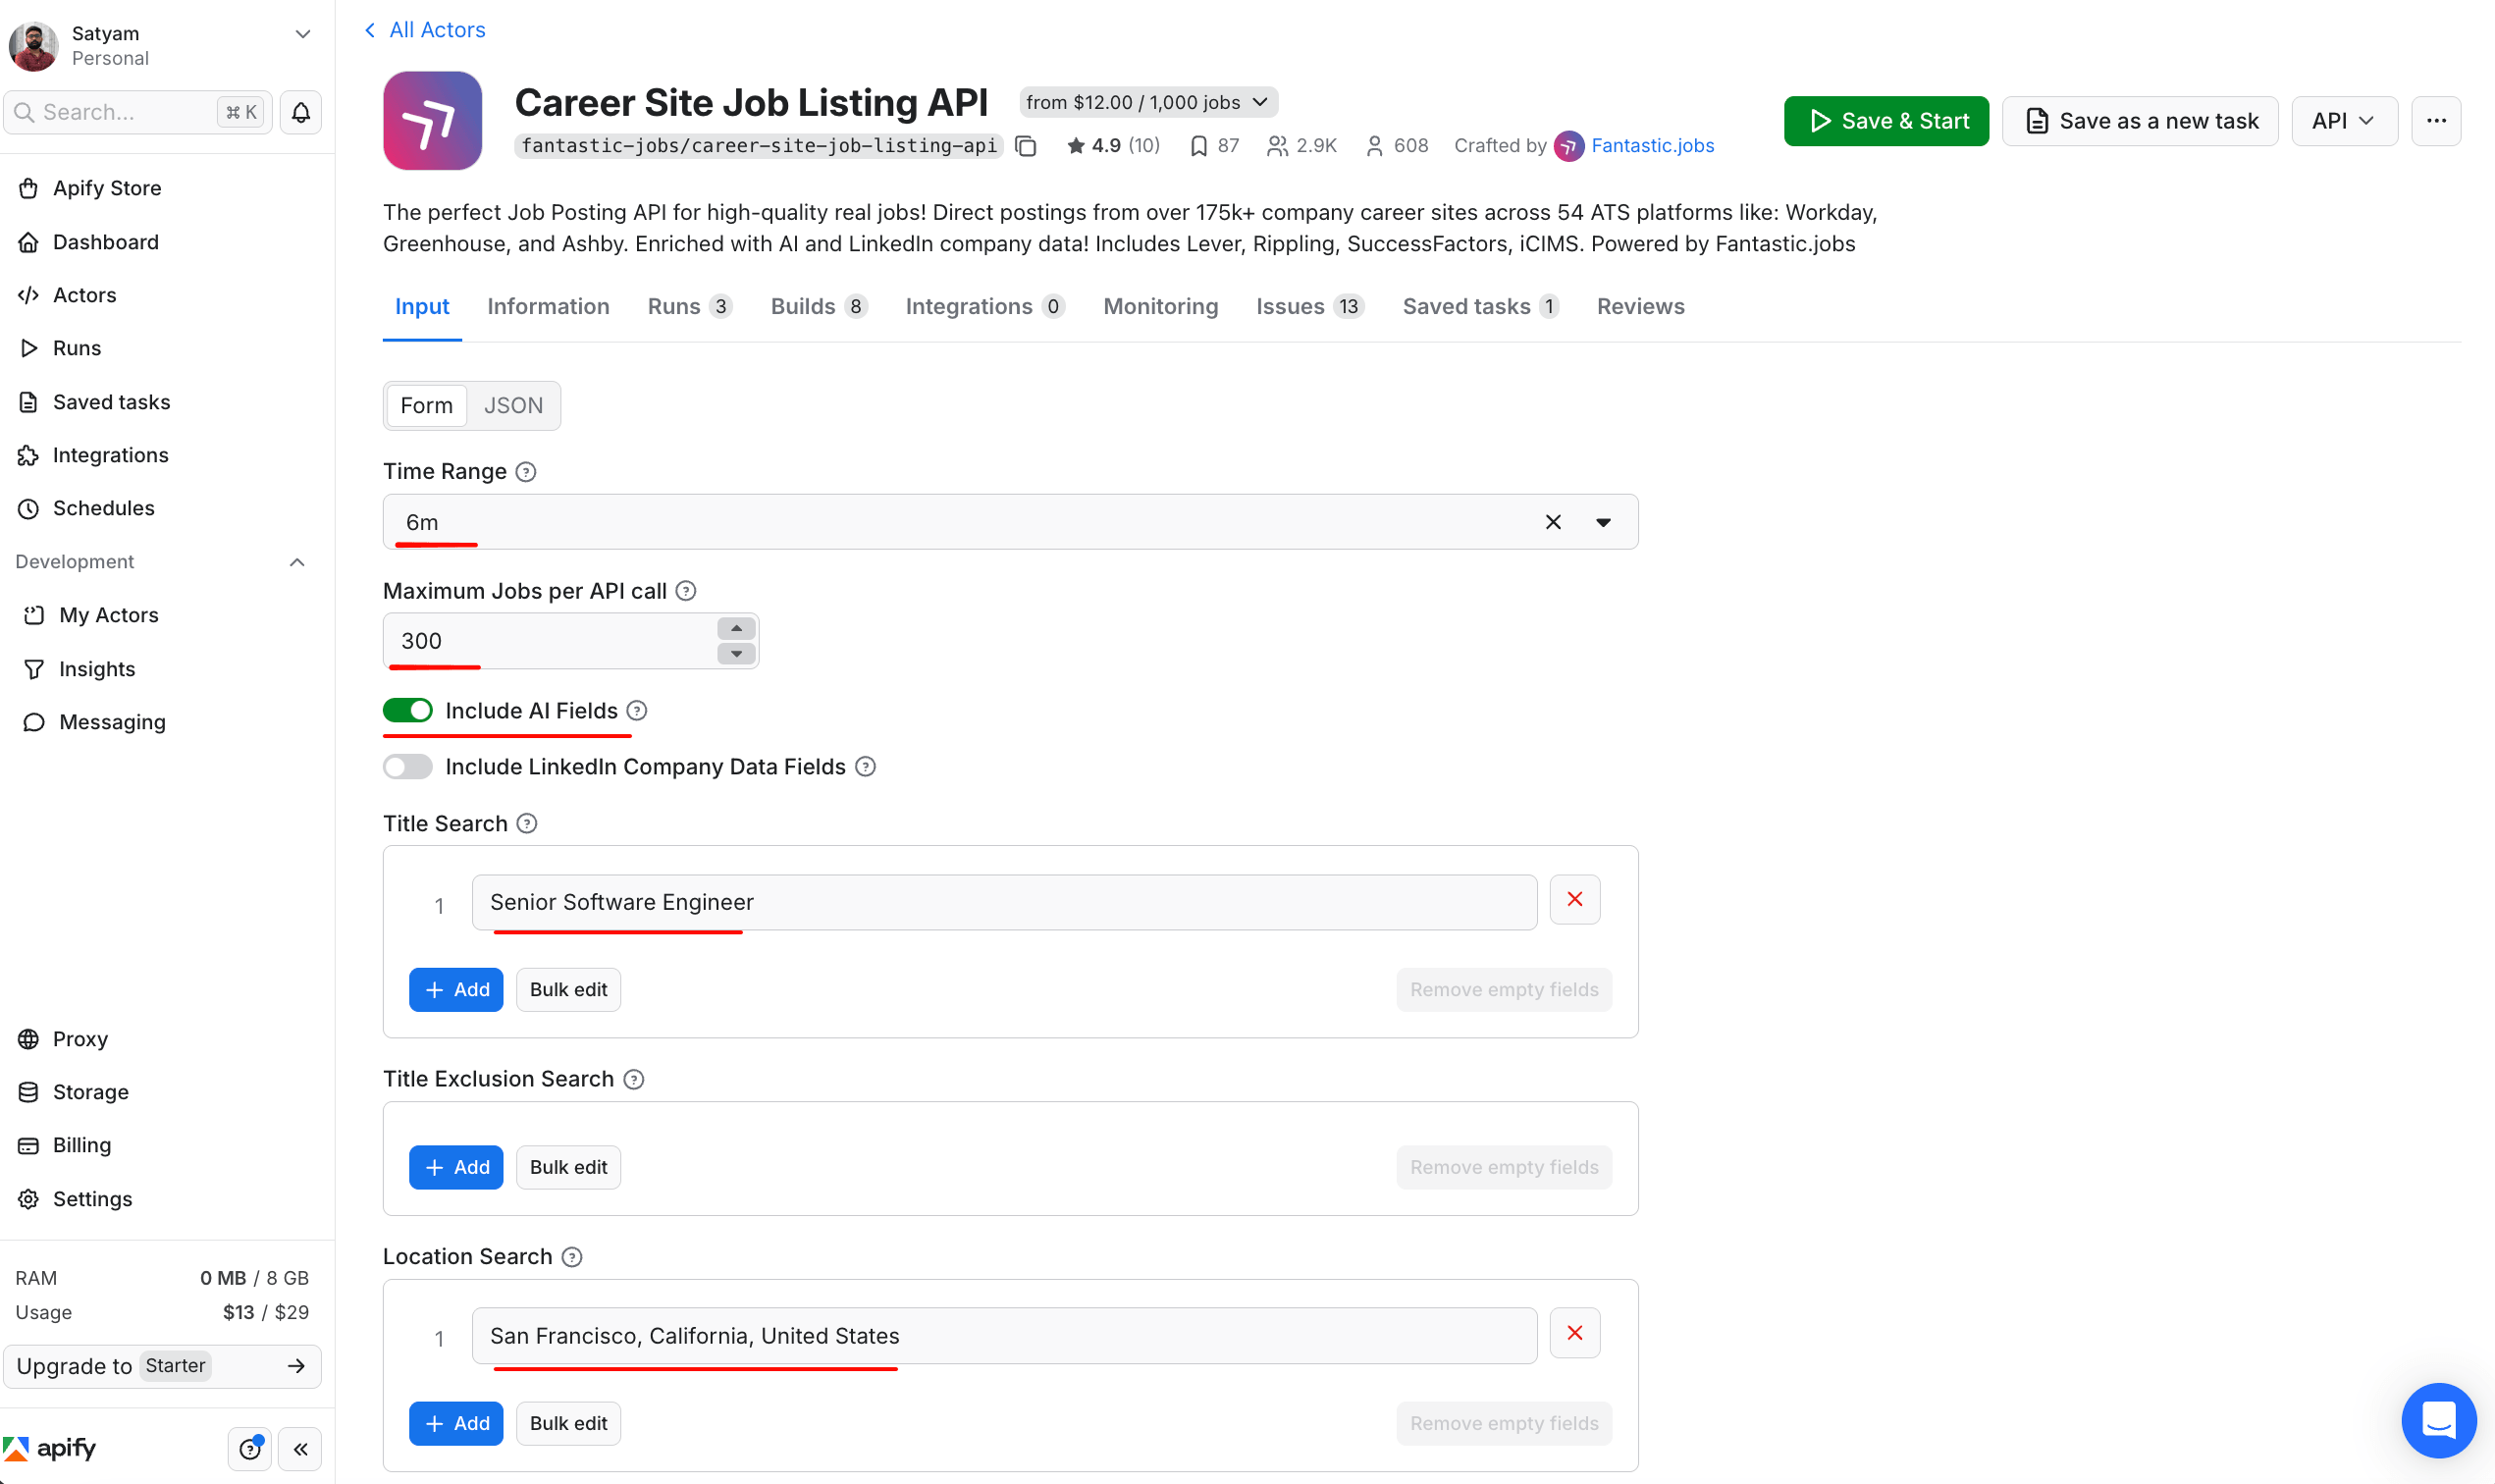Image resolution: width=2495 pixels, height=1484 pixels.
Task: Show help for Include AI Fields
Action: 637,711
